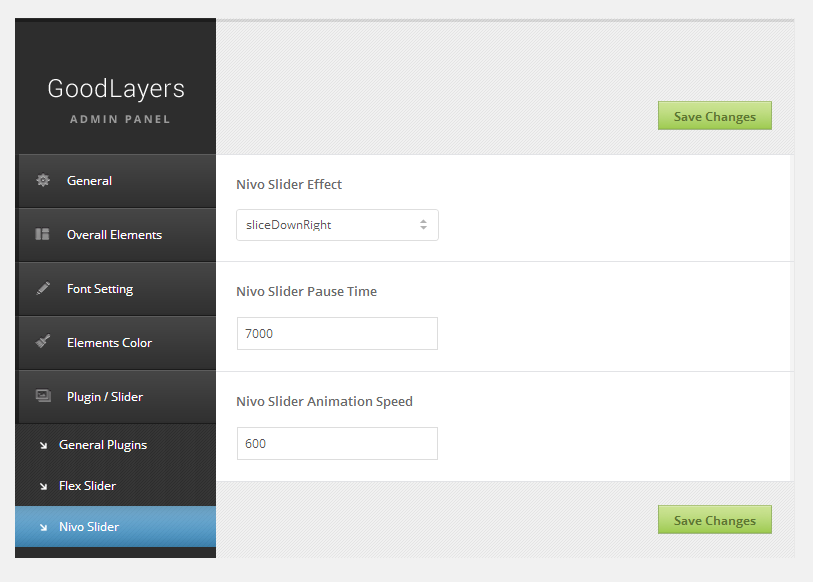The width and height of the screenshot is (813, 582).
Task: Click the GoodLayers logo text
Action: pyautogui.click(x=116, y=89)
